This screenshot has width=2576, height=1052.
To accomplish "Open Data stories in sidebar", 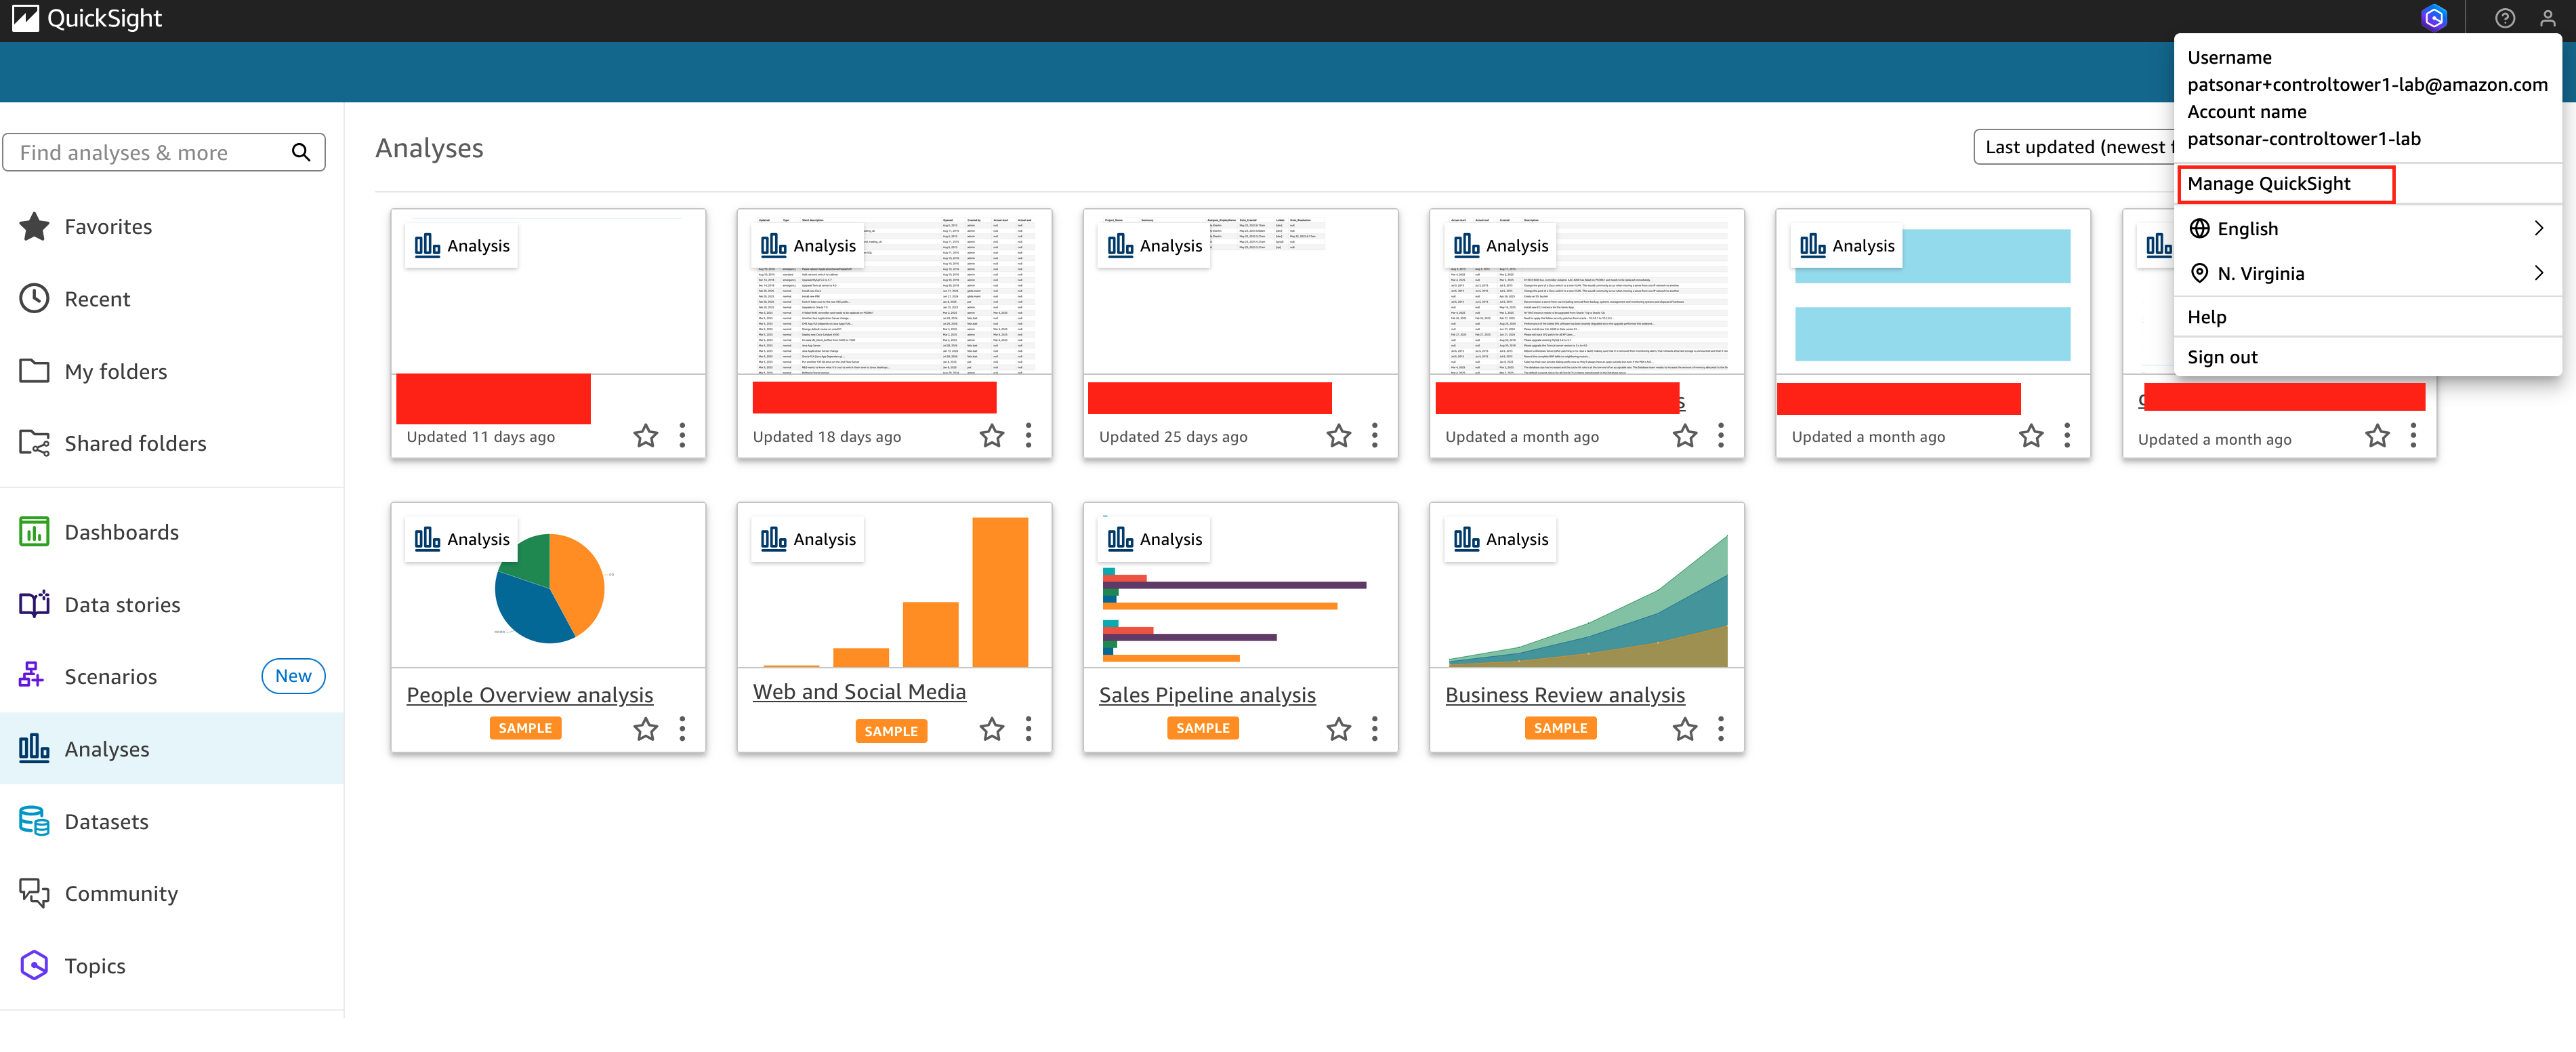I will (122, 604).
